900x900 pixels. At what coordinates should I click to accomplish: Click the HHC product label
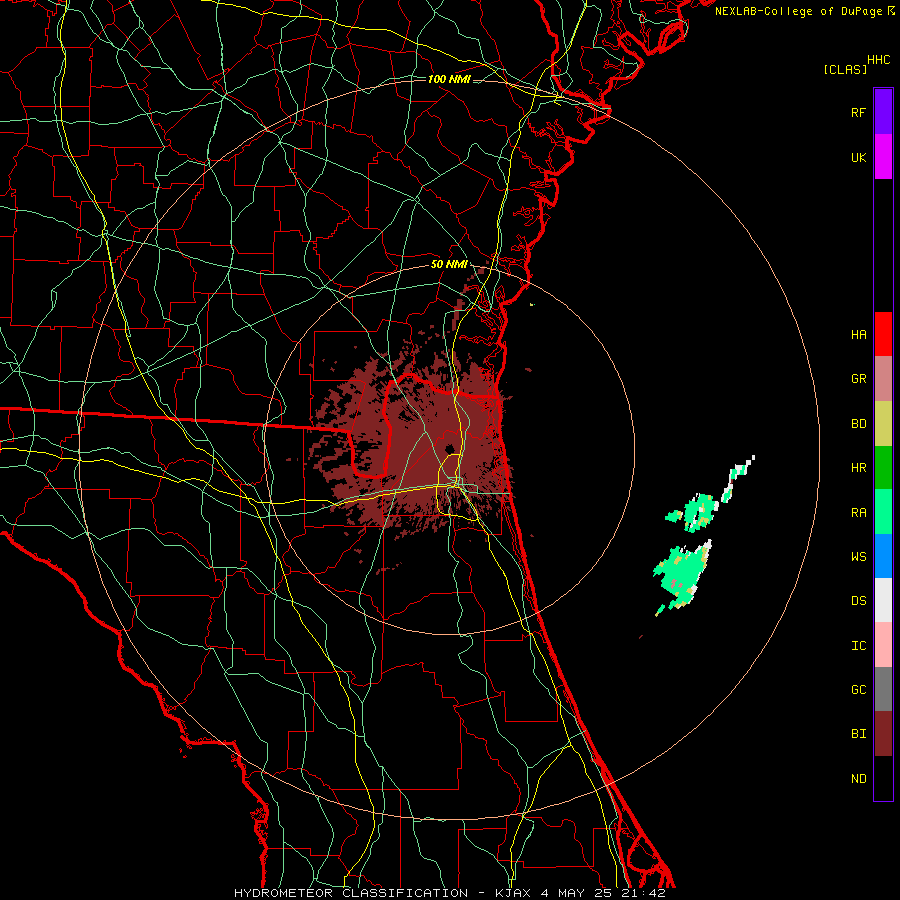point(879,60)
